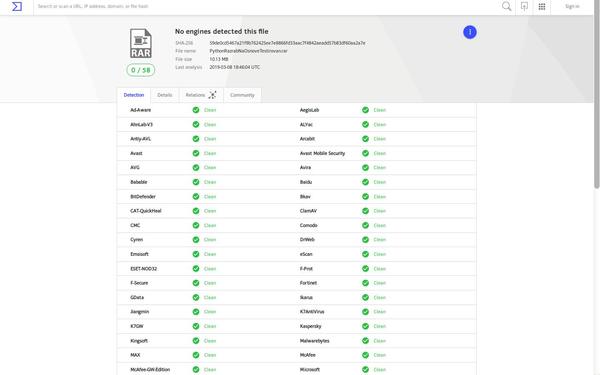This screenshot has width=600, height=375.
Task: Select the last analysis UTC timestamp
Action: pos(235,67)
